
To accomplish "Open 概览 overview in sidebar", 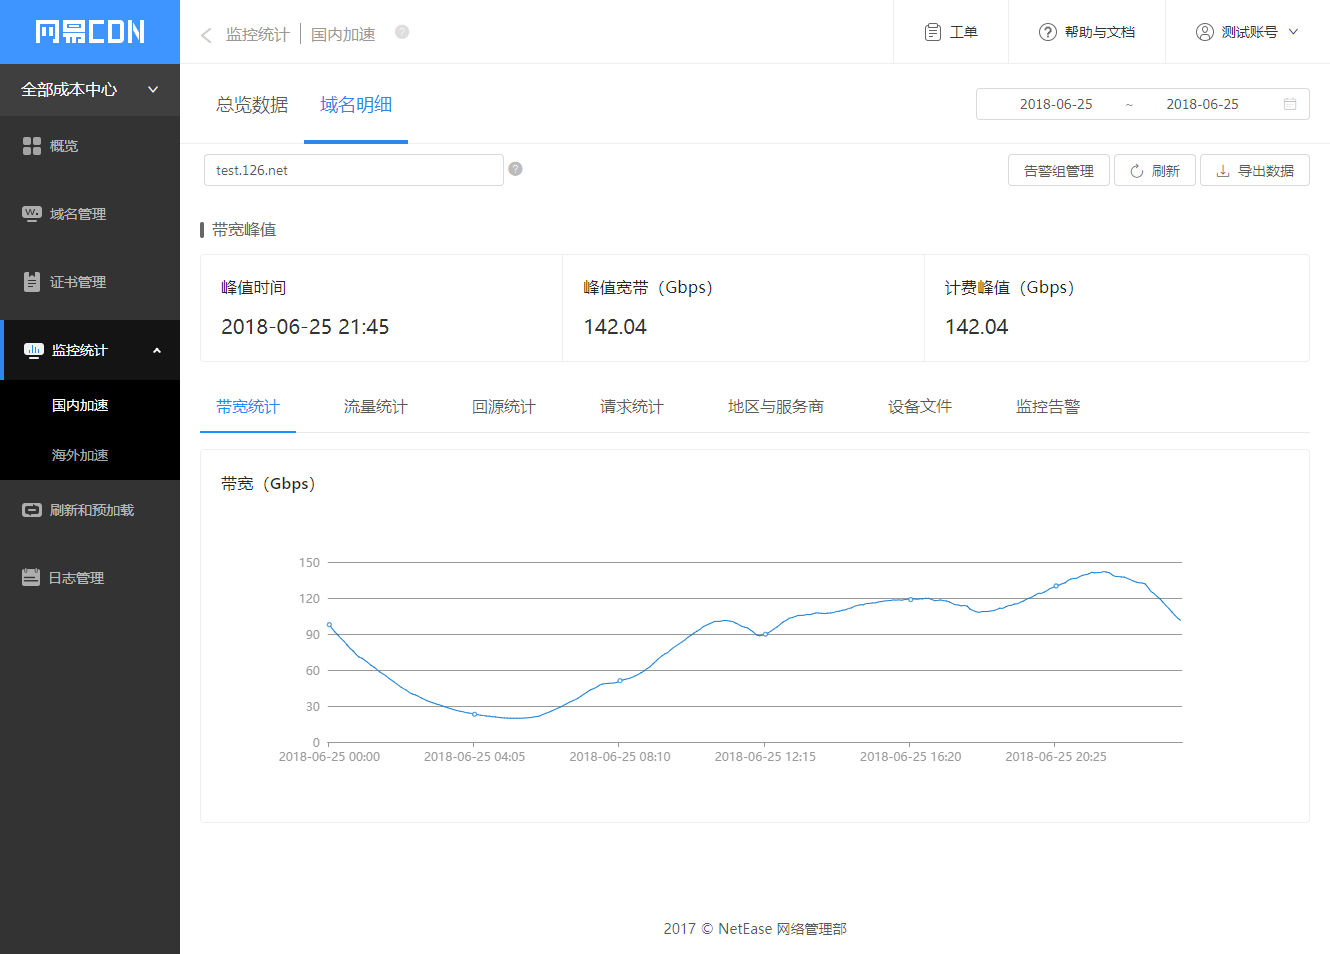I will 64,146.
